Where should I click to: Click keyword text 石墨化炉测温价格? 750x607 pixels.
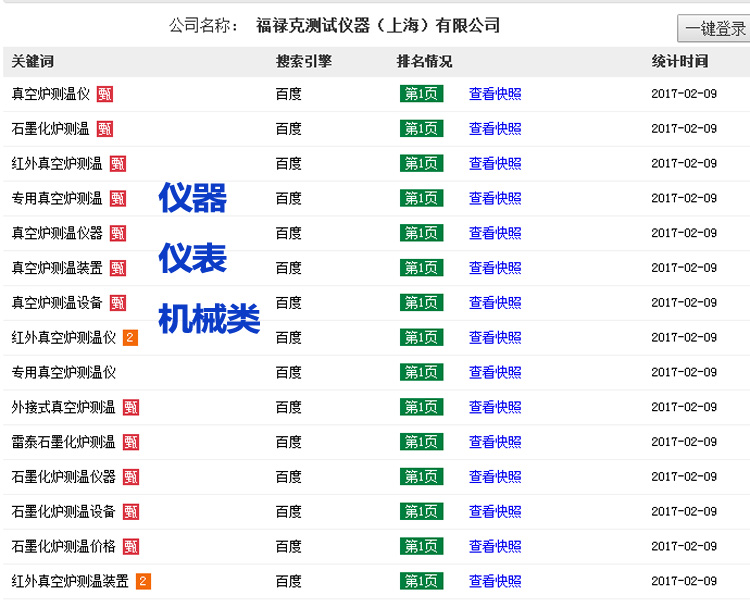(x=64, y=547)
